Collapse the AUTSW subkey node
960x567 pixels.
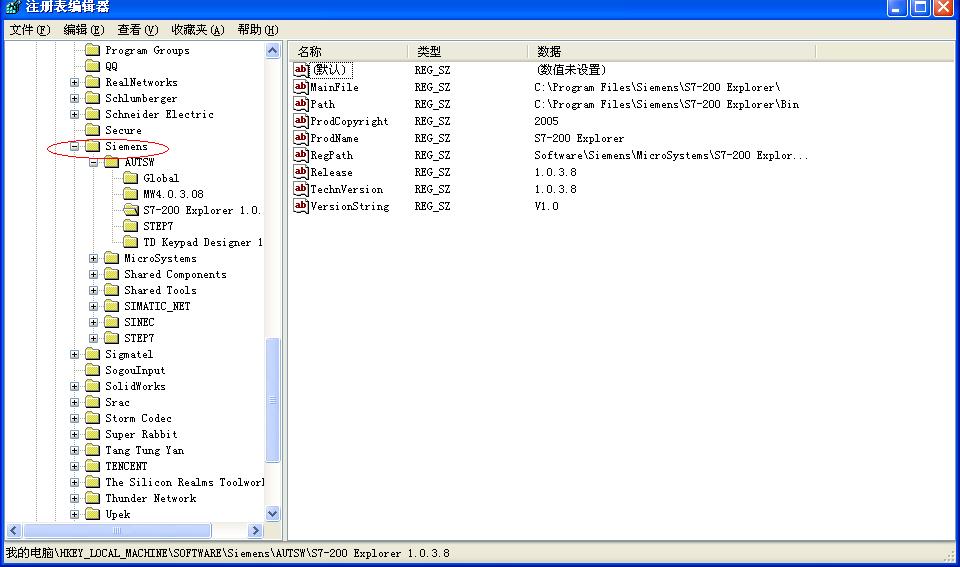(94, 162)
